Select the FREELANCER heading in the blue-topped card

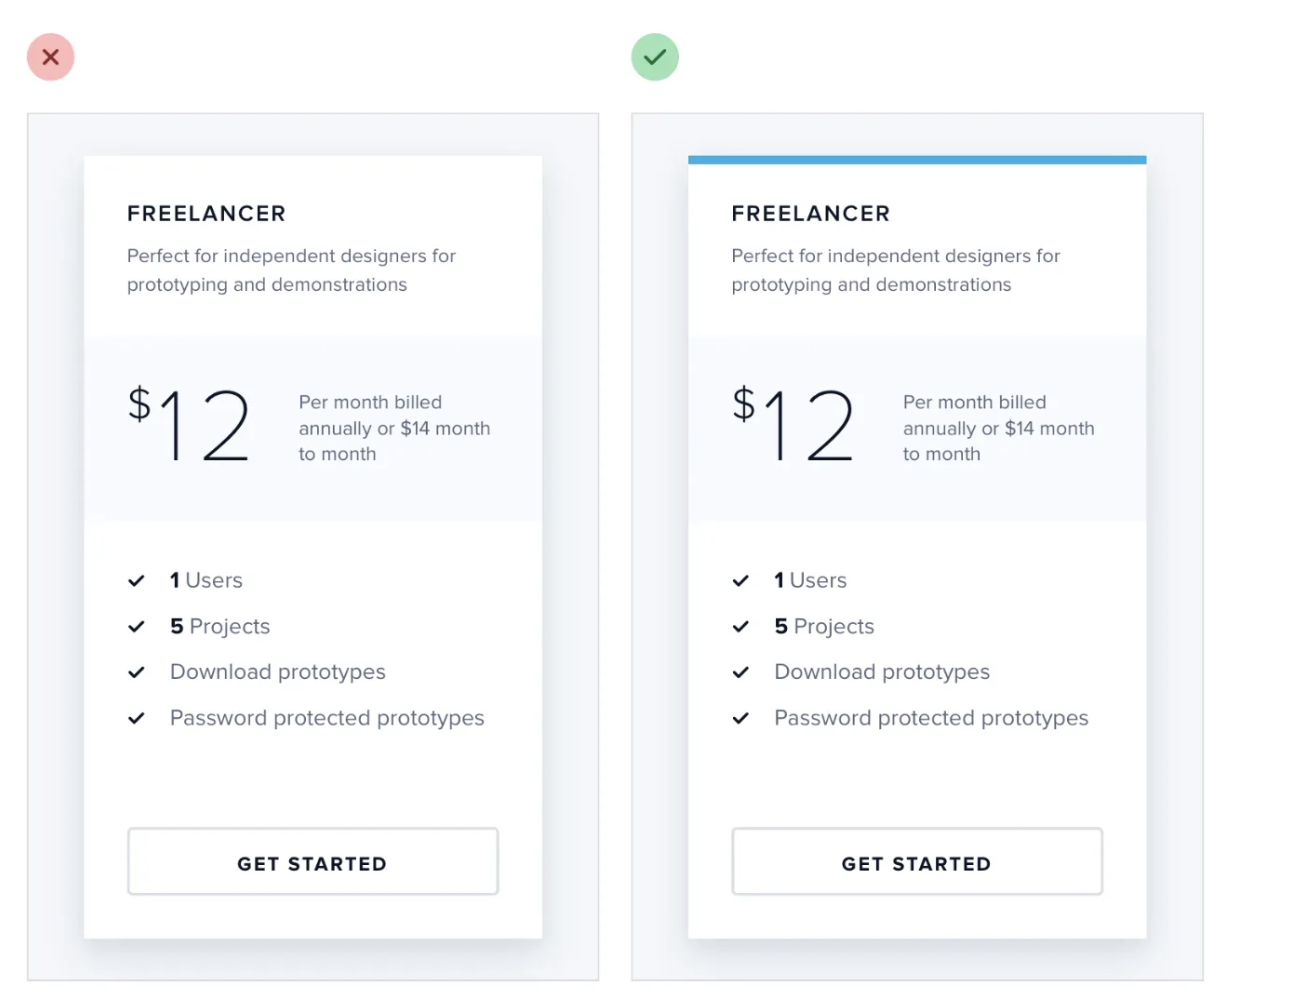pos(811,214)
